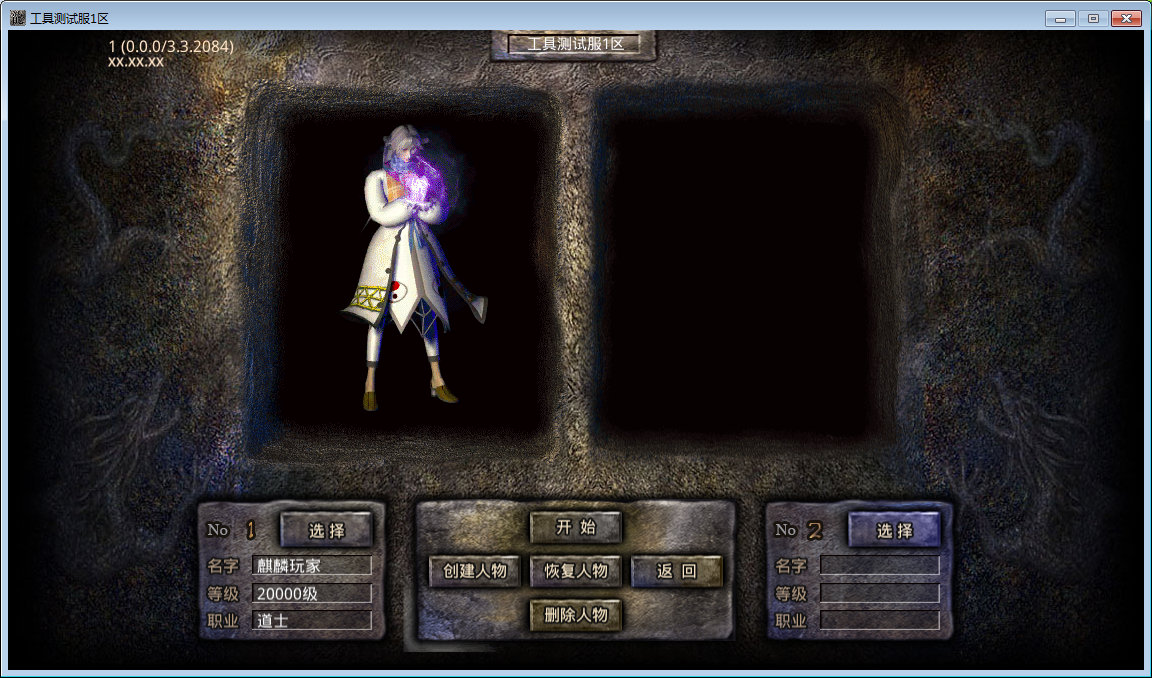Screen dimensions: 1152x678
Task: Click the version text 1 (0.0.0/3.3.2084)
Action: coord(171,46)
